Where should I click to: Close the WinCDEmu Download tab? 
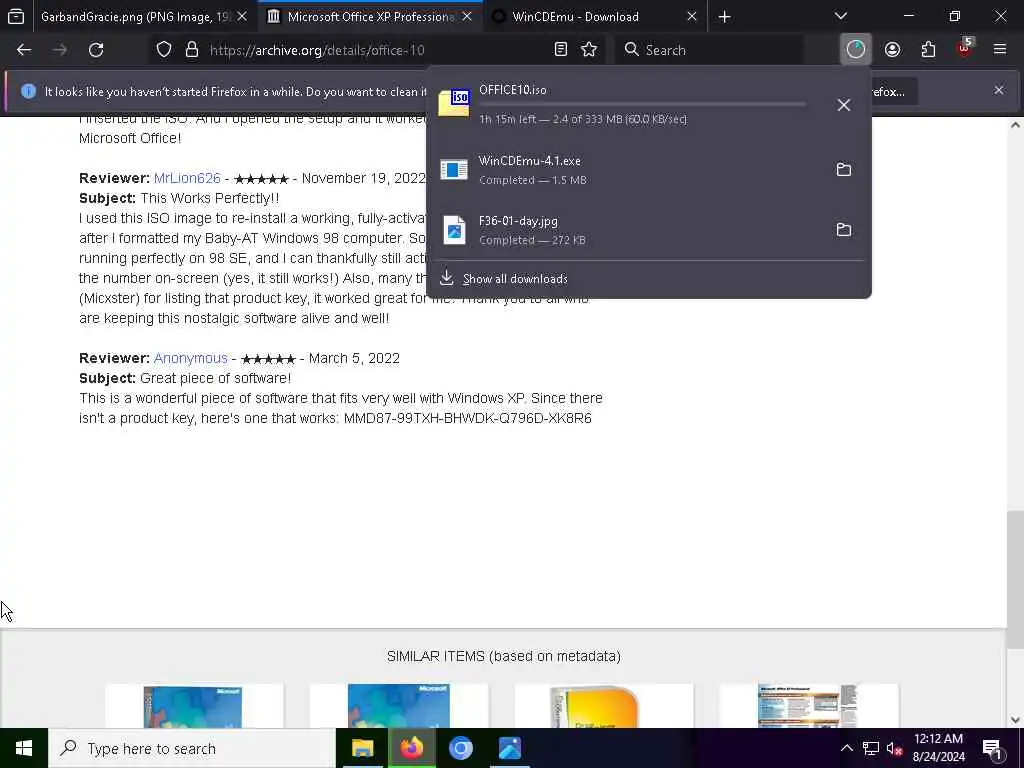pos(692,17)
